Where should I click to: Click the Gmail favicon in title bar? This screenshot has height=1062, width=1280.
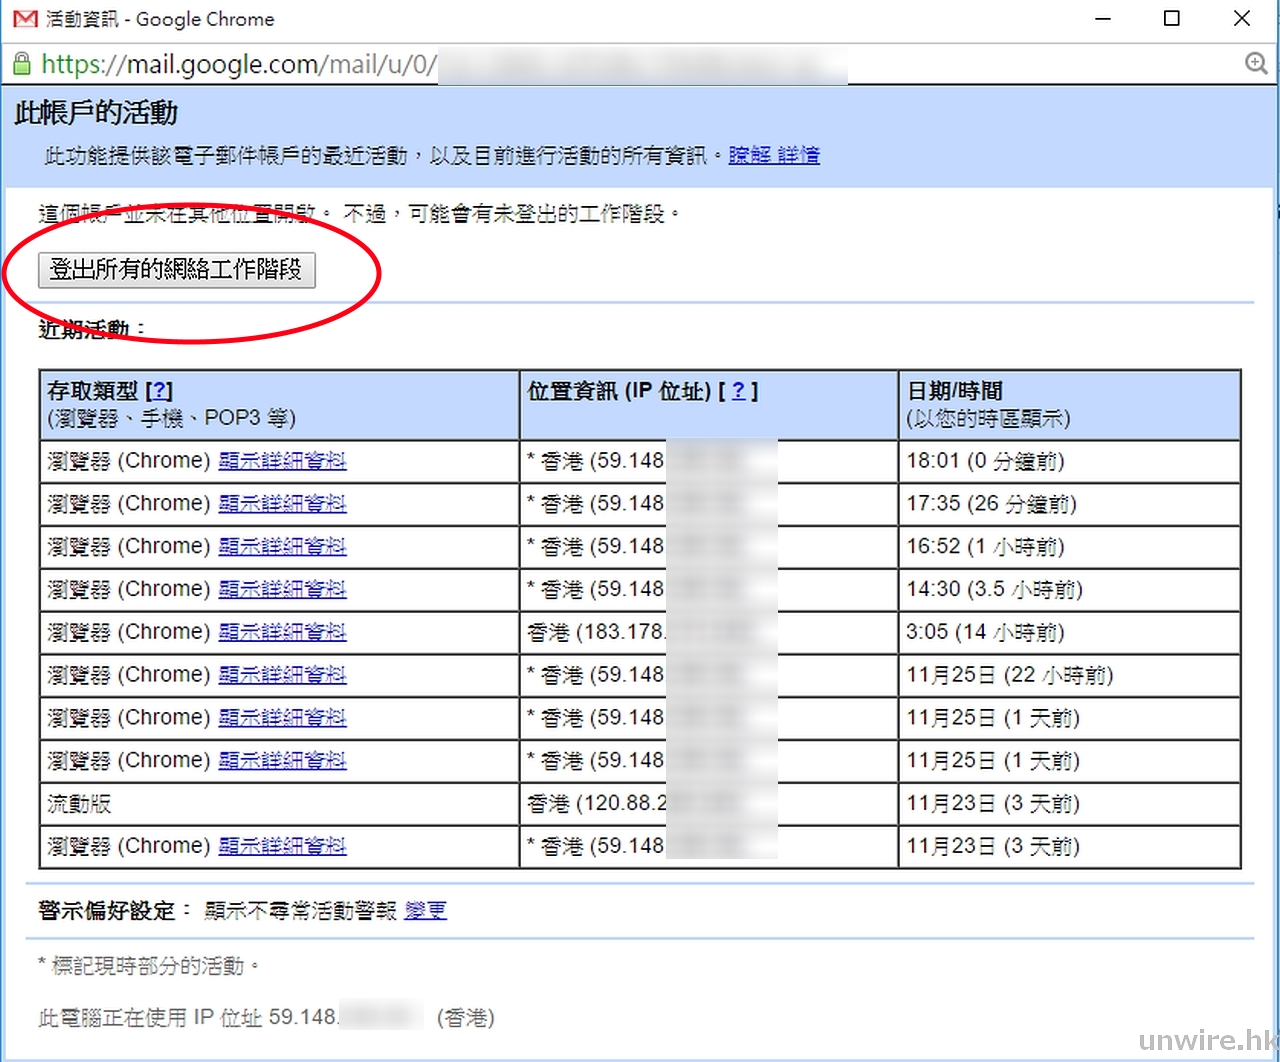coord(25,19)
